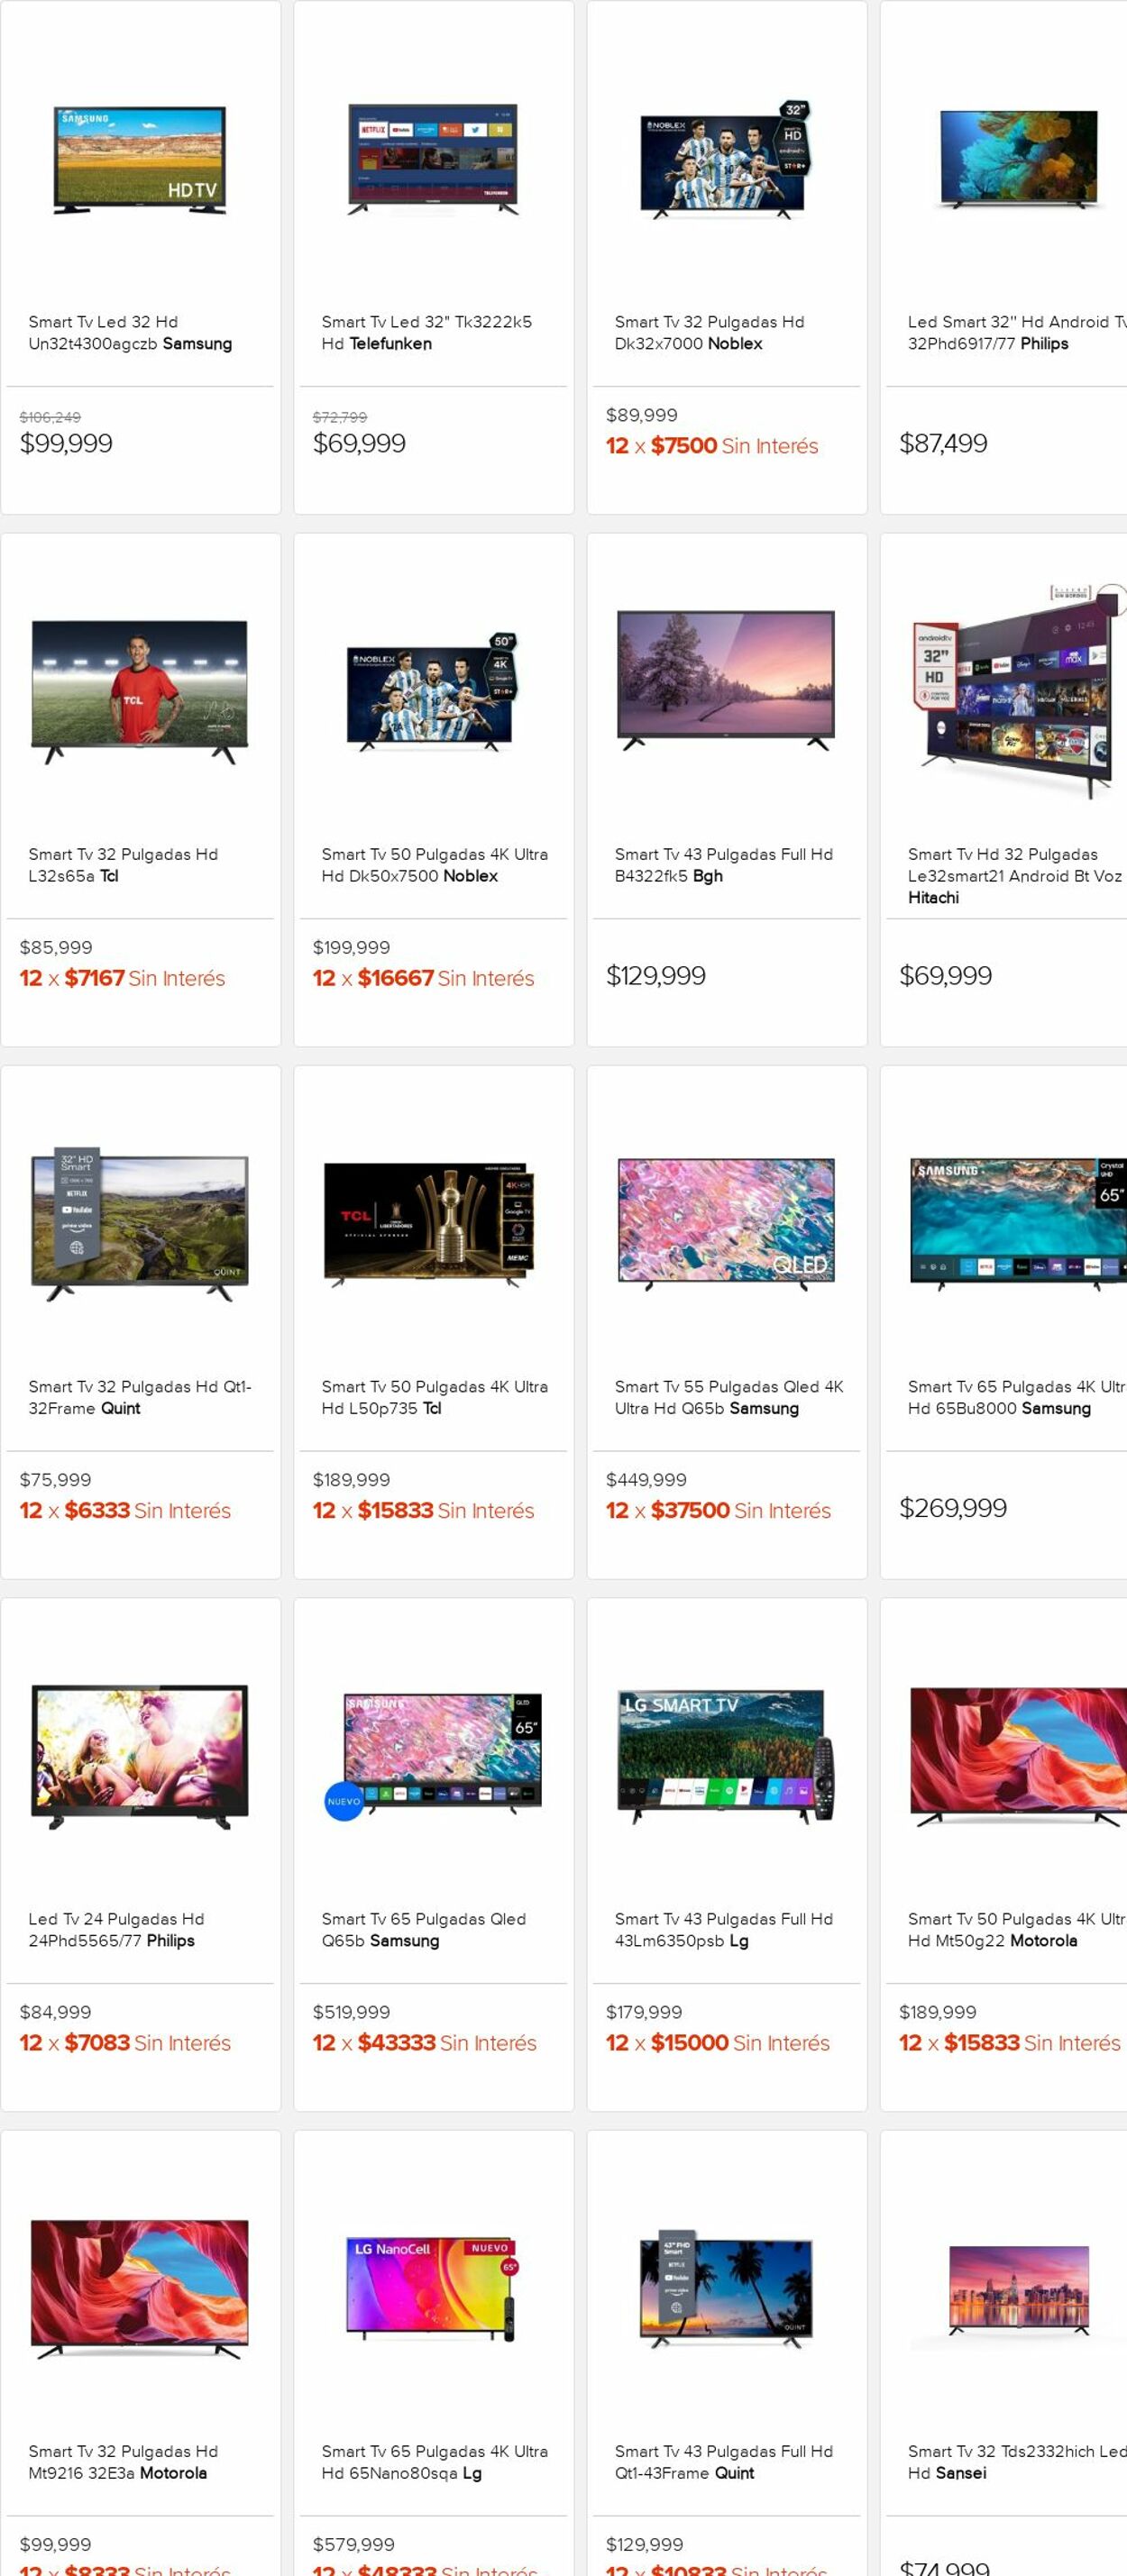This screenshot has width=1127, height=2576.
Task: Select the $129,999 BGH price
Action: 656,975
